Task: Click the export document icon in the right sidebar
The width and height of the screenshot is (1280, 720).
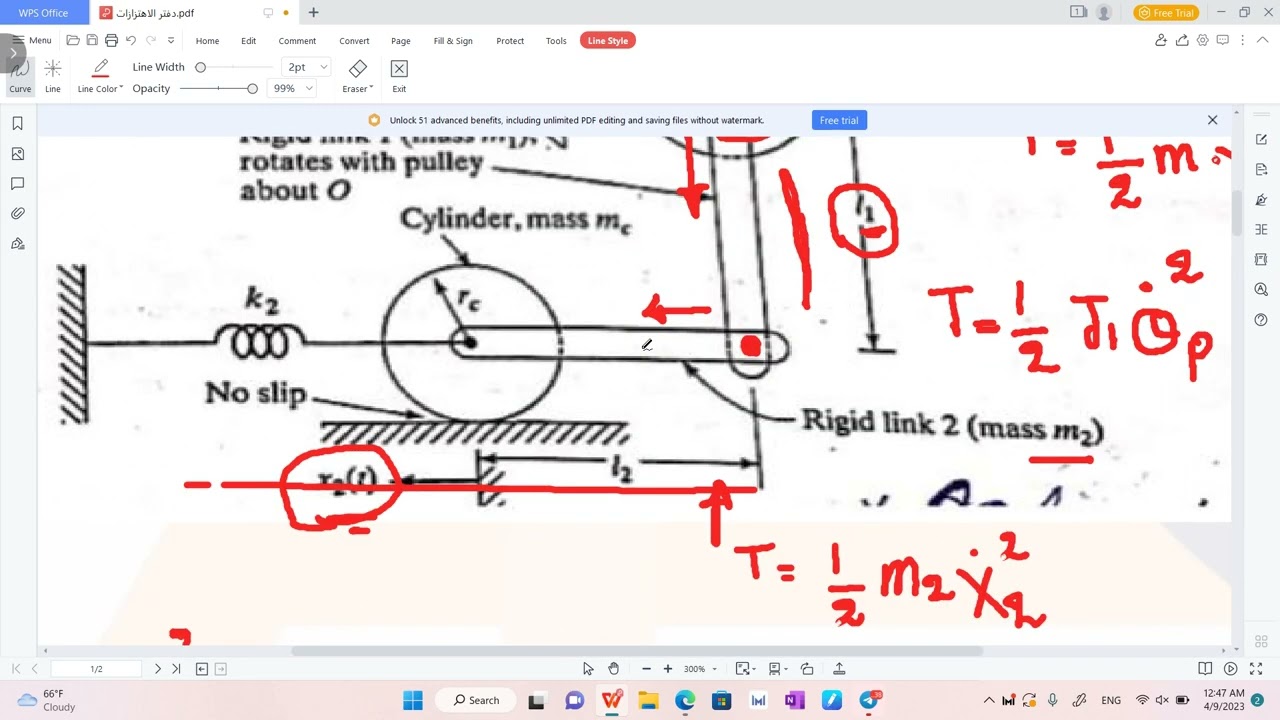Action: 1261,169
